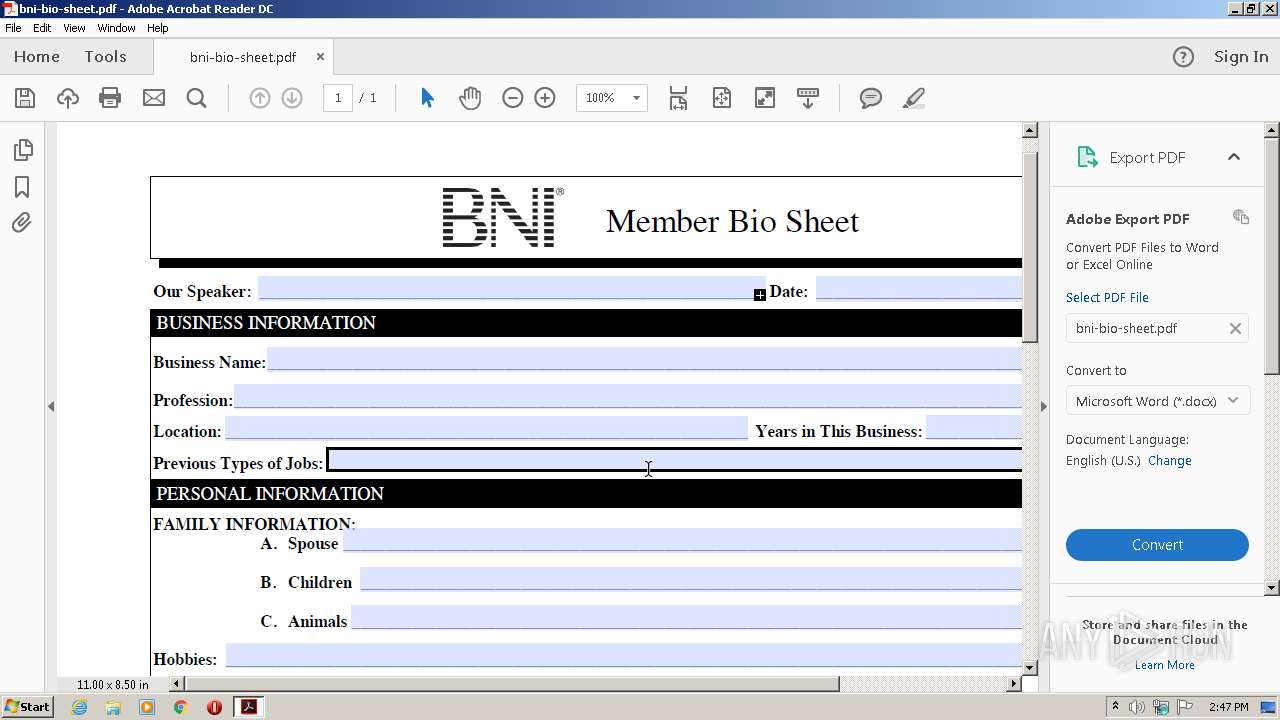Open page thumbnails panel icon
The image size is (1280, 720).
(22, 150)
